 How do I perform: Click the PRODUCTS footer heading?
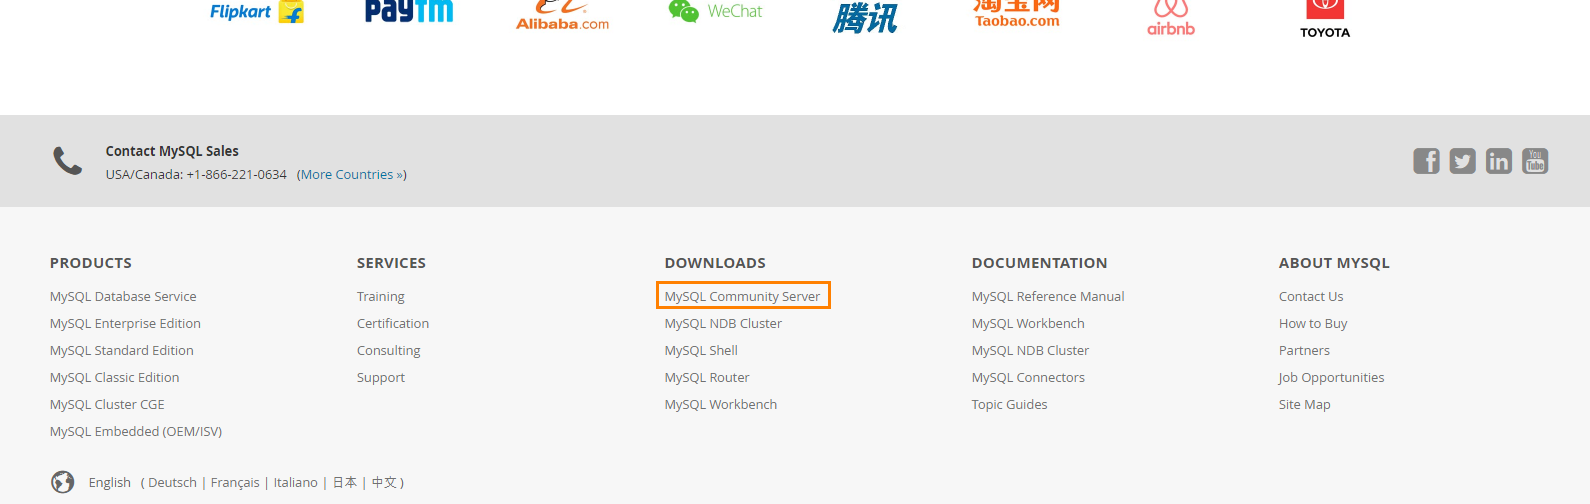91,263
